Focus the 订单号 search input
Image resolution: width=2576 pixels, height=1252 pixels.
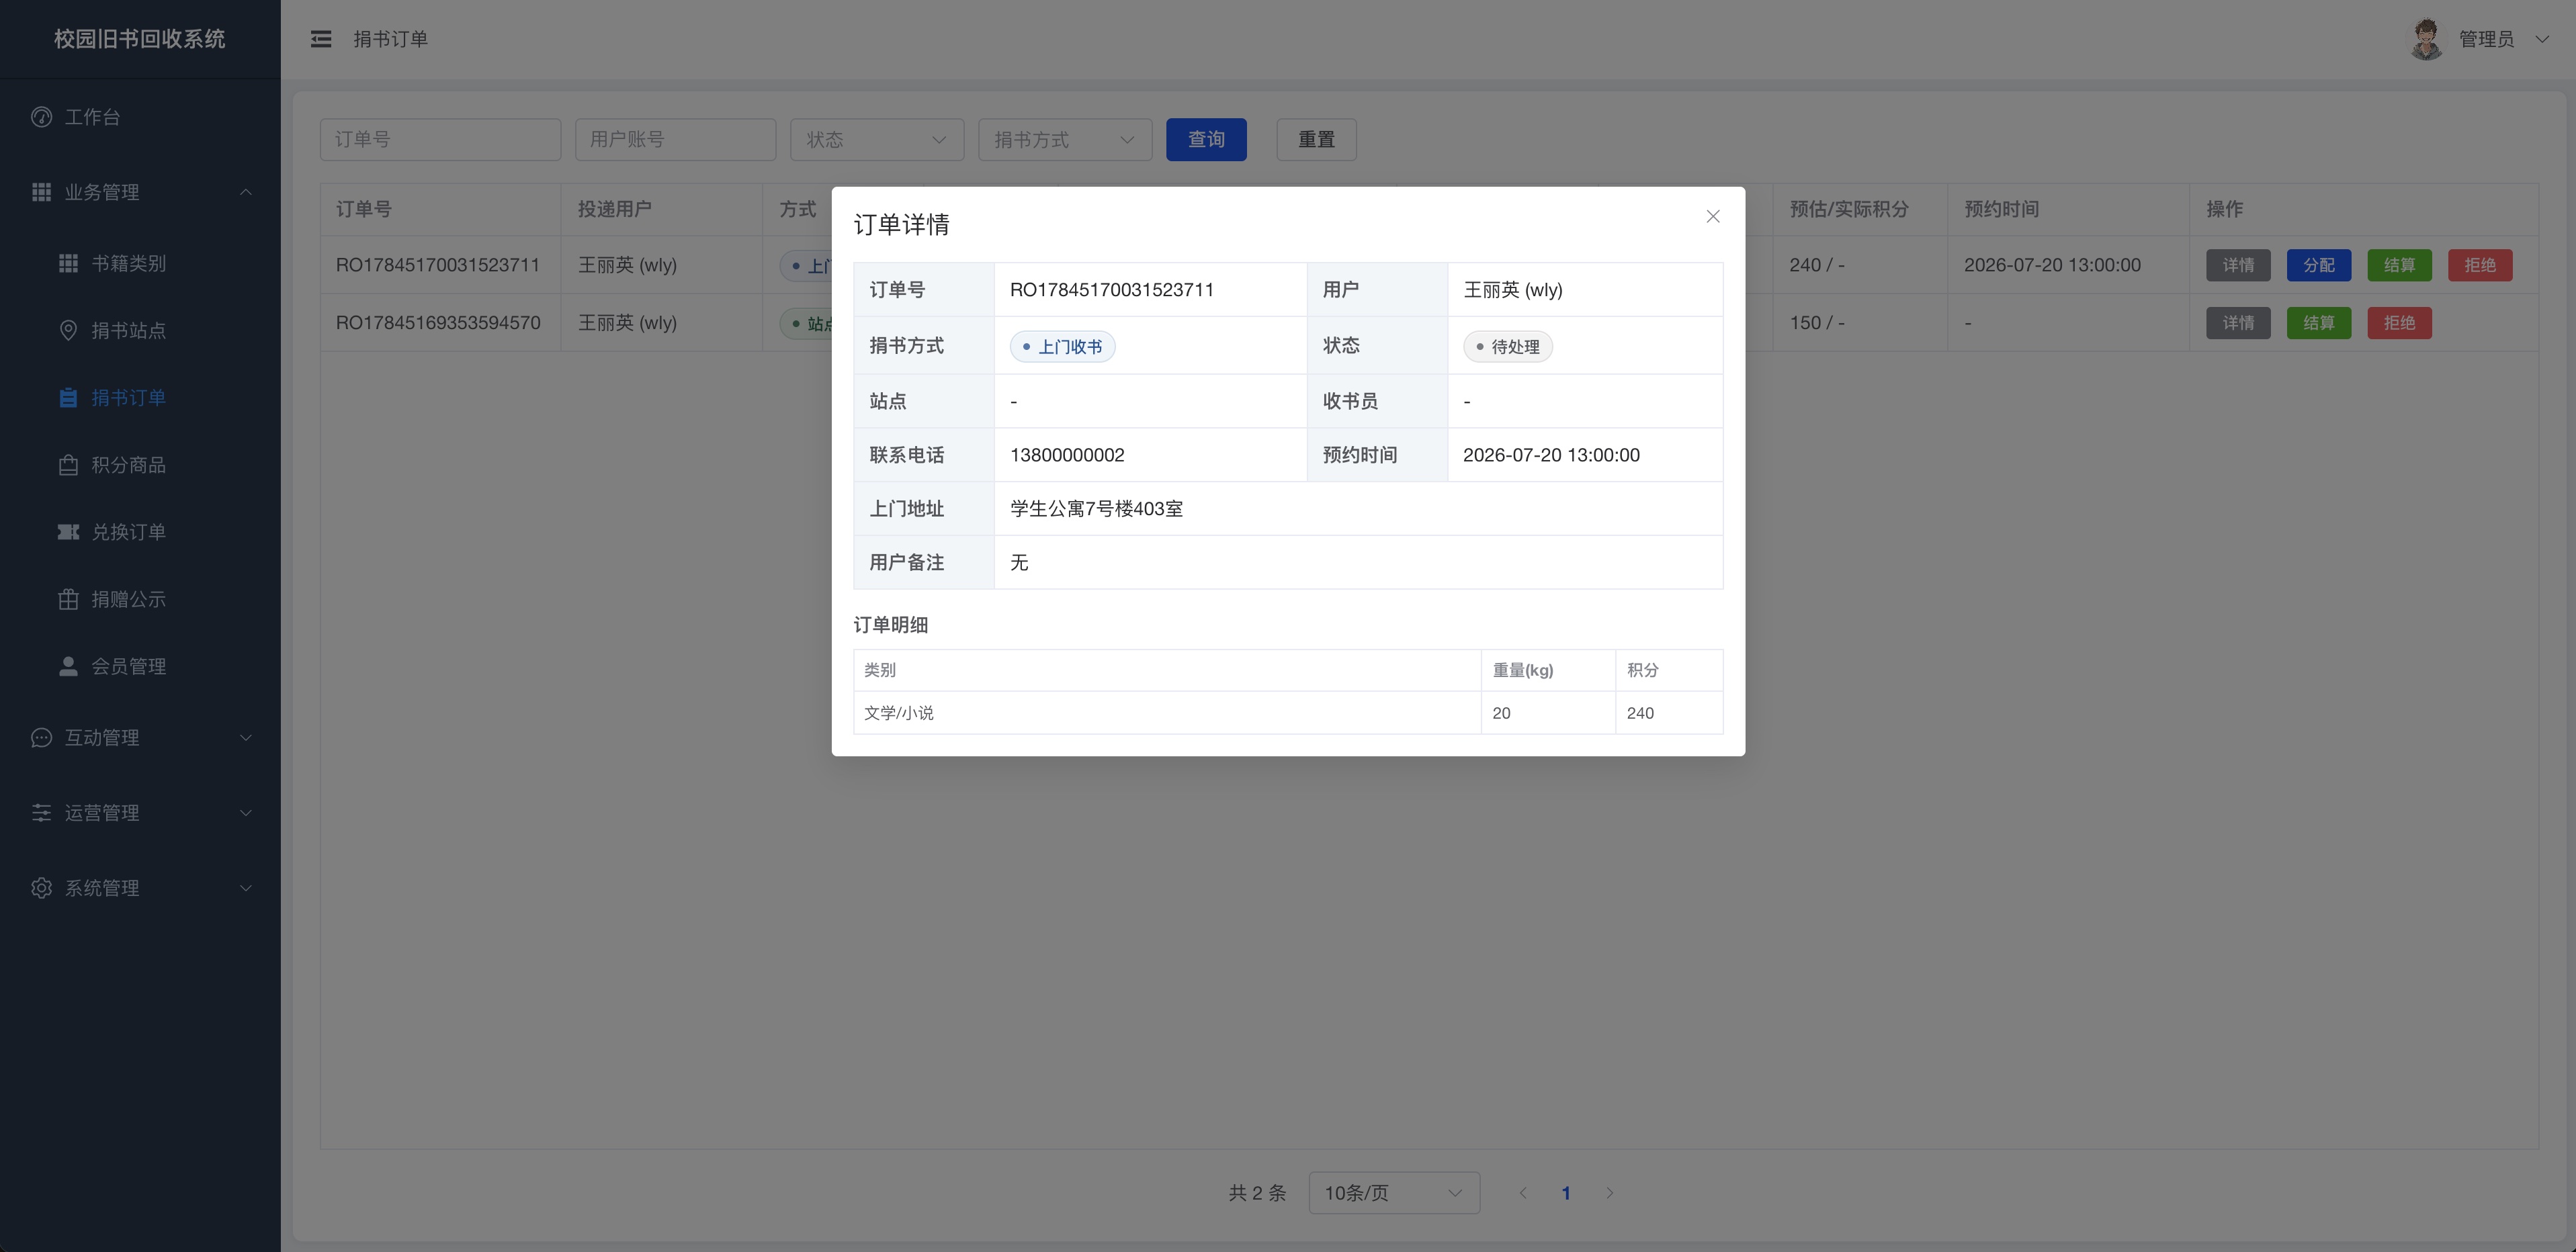tap(440, 140)
